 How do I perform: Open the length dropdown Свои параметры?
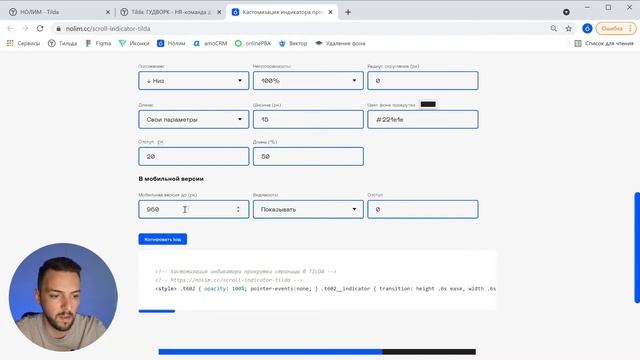pos(193,120)
